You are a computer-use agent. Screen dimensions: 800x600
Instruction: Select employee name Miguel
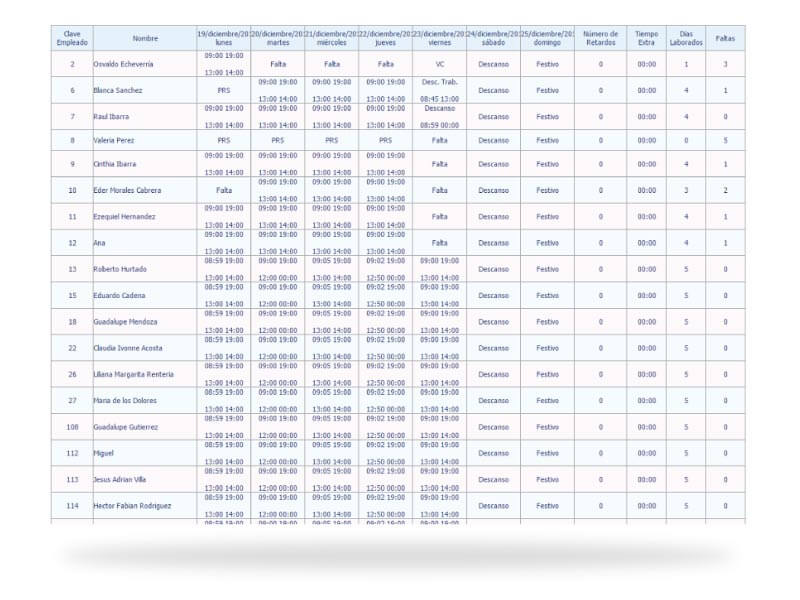point(103,453)
